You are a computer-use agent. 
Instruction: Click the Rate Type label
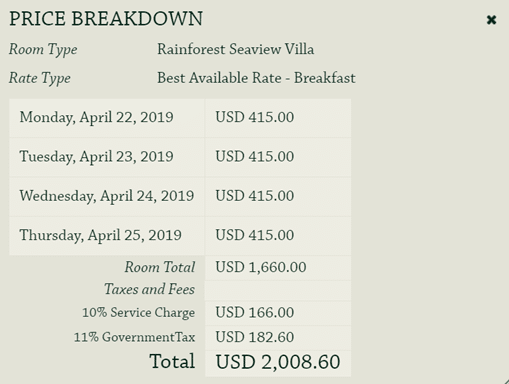pyautogui.click(x=40, y=79)
